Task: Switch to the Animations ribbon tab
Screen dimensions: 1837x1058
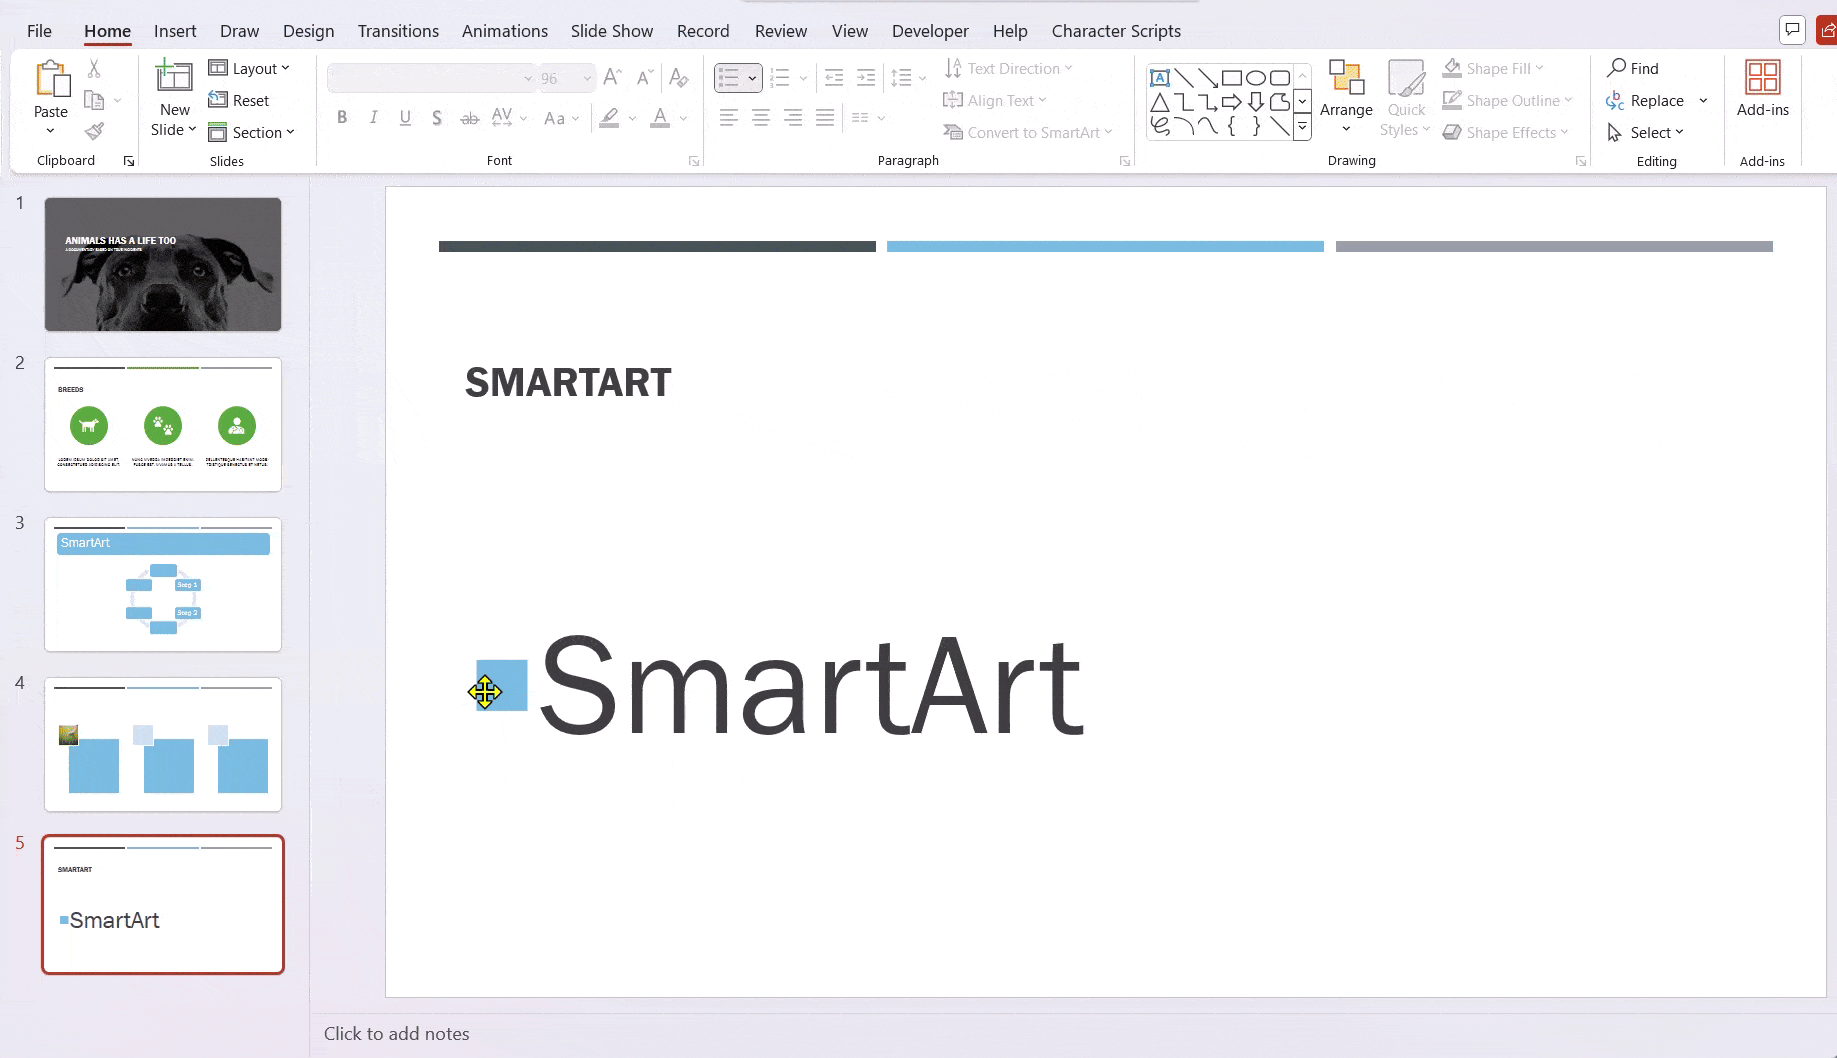Action: (x=504, y=31)
